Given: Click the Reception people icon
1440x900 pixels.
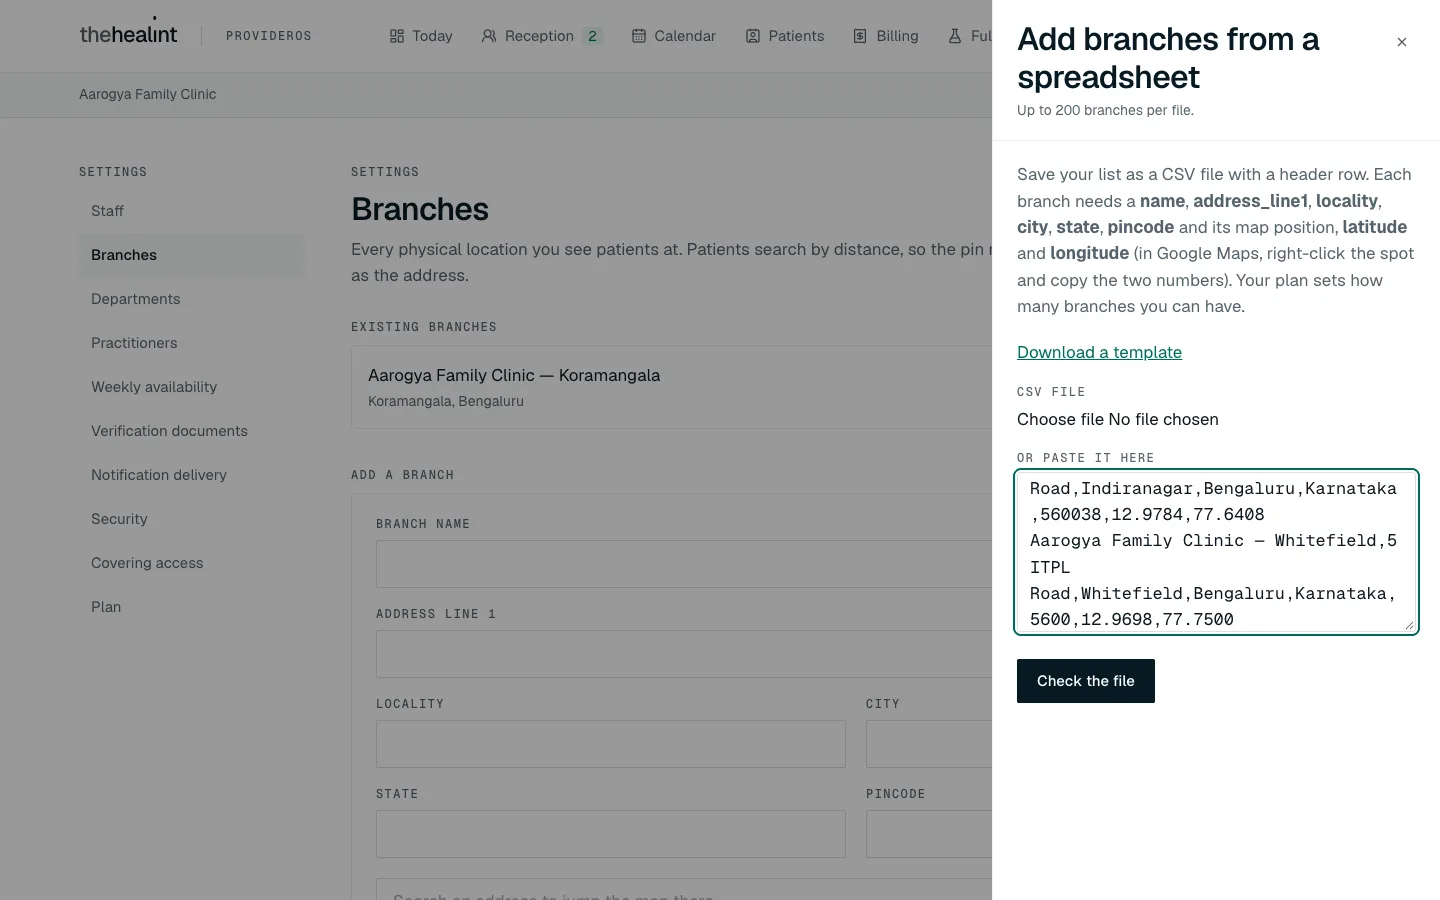Looking at the screenshot, I should (489, 36).
